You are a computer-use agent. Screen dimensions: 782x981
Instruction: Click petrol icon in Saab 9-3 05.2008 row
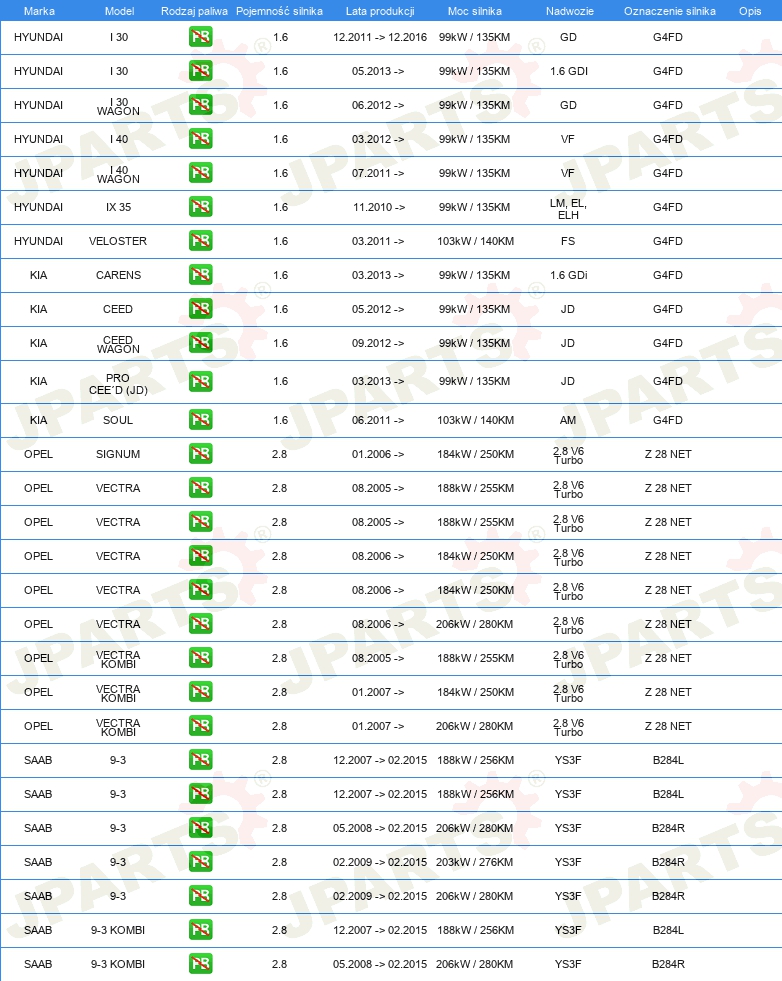coord(201,828)
